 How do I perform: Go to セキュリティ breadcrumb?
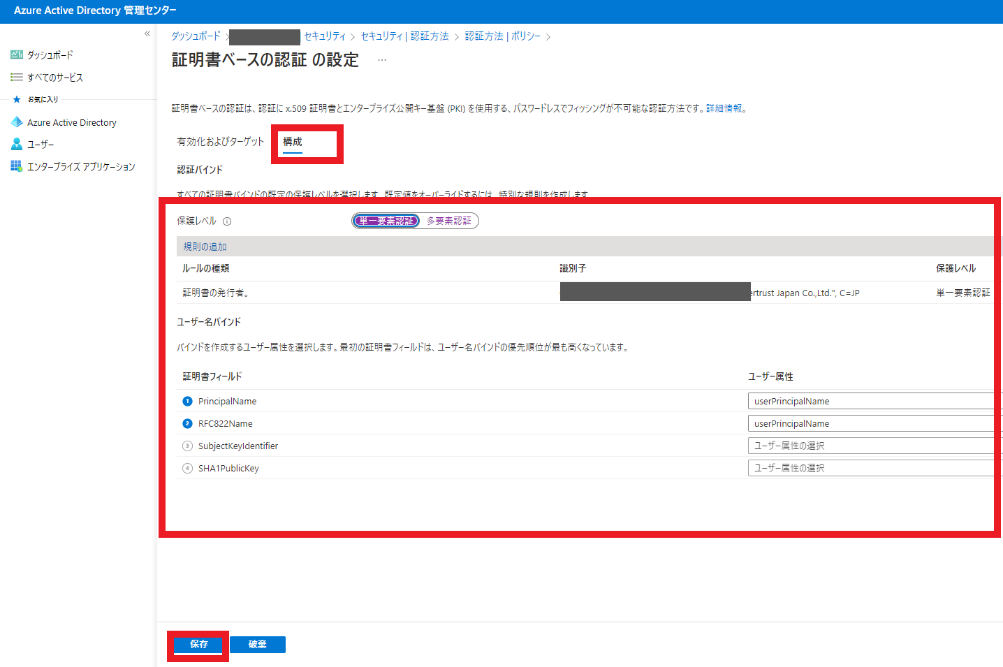(325, 36)
